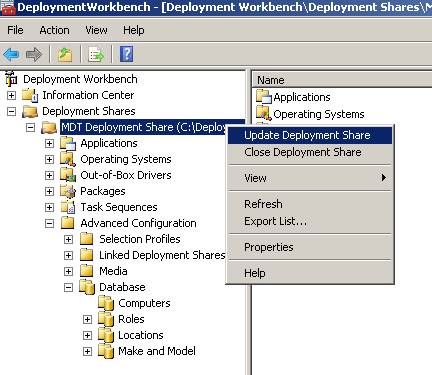Click the Operating Systems icon in the tree
This screenshot has height=375, width=432.
point(68,159)
